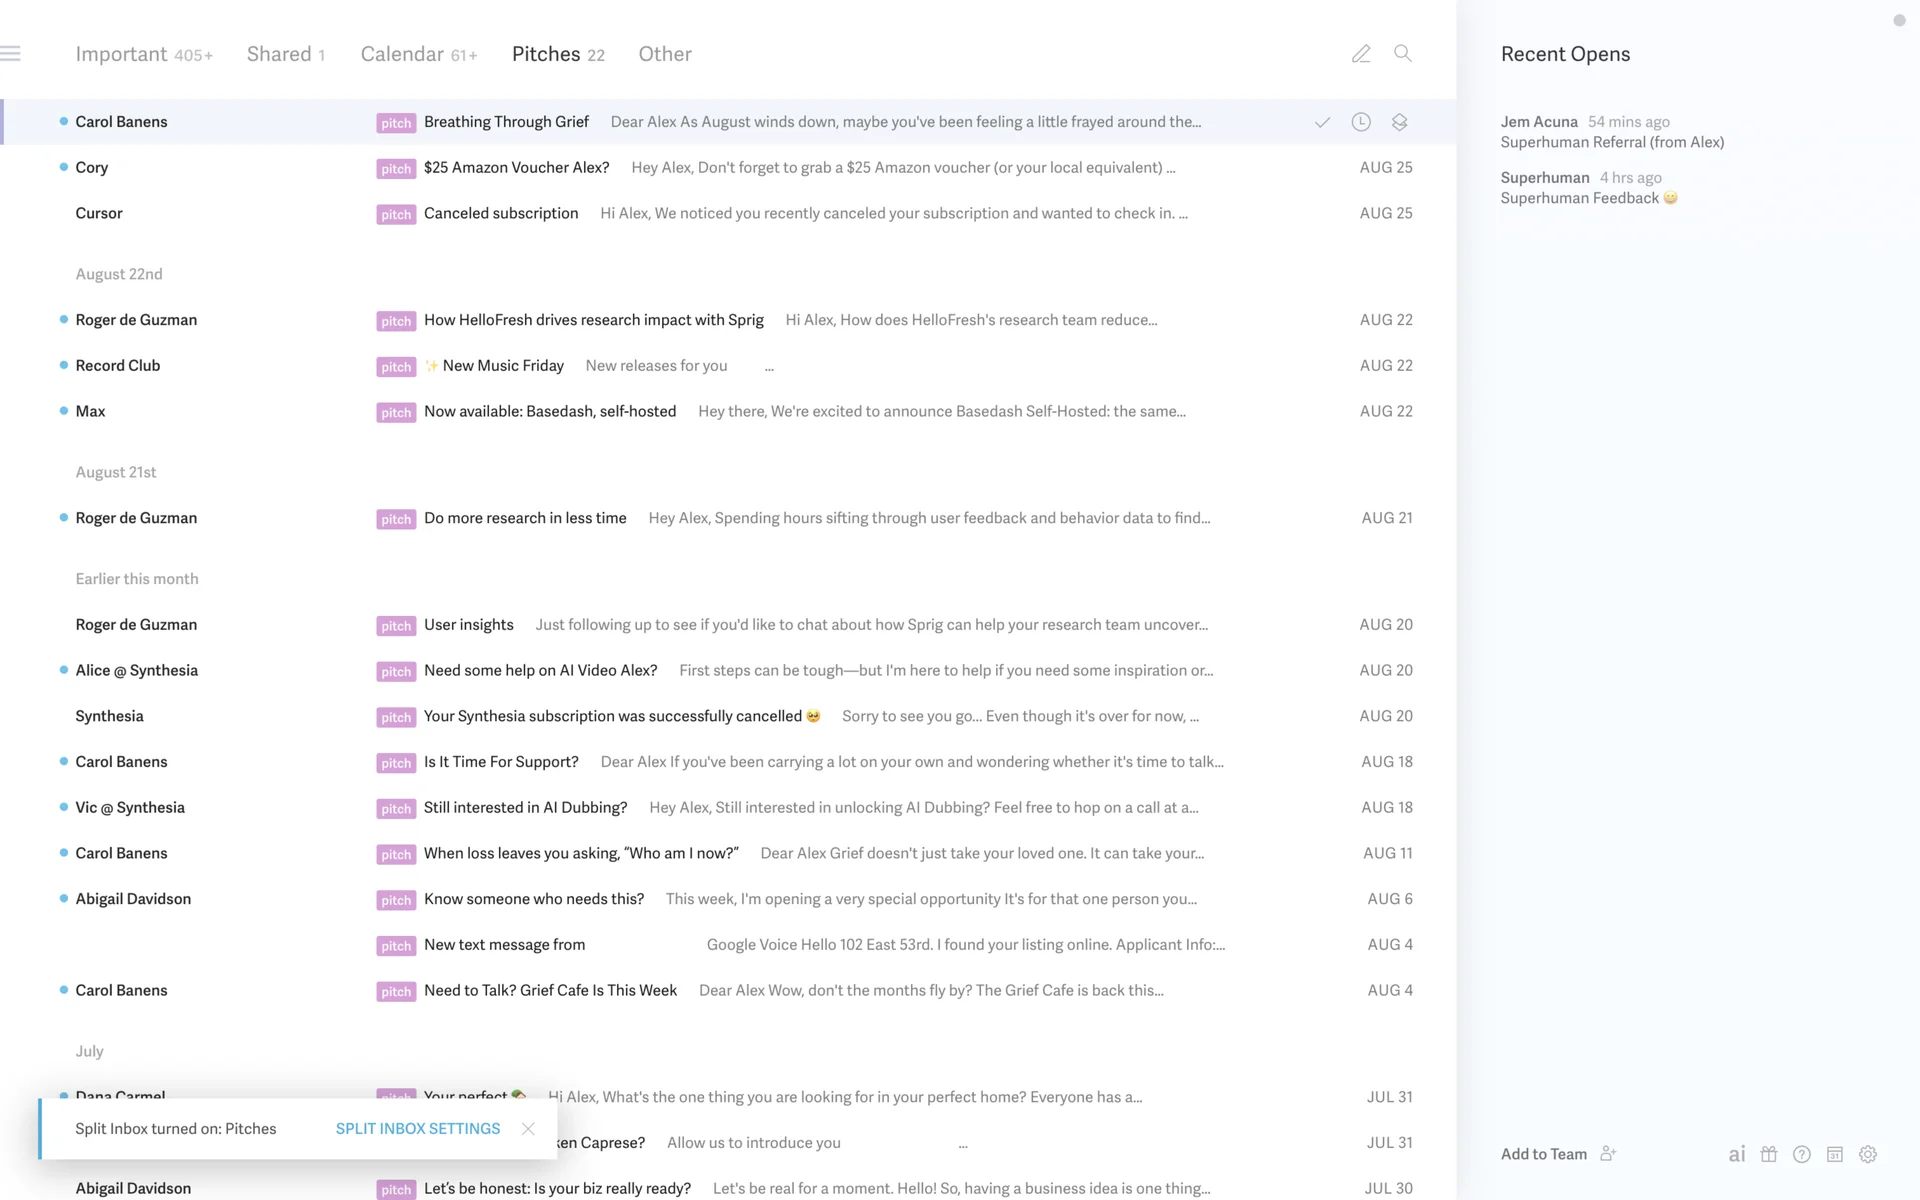Viewport: 1920px width, 1200px height.
Task: Open the ai assistant icon
Action: 1737,1154
